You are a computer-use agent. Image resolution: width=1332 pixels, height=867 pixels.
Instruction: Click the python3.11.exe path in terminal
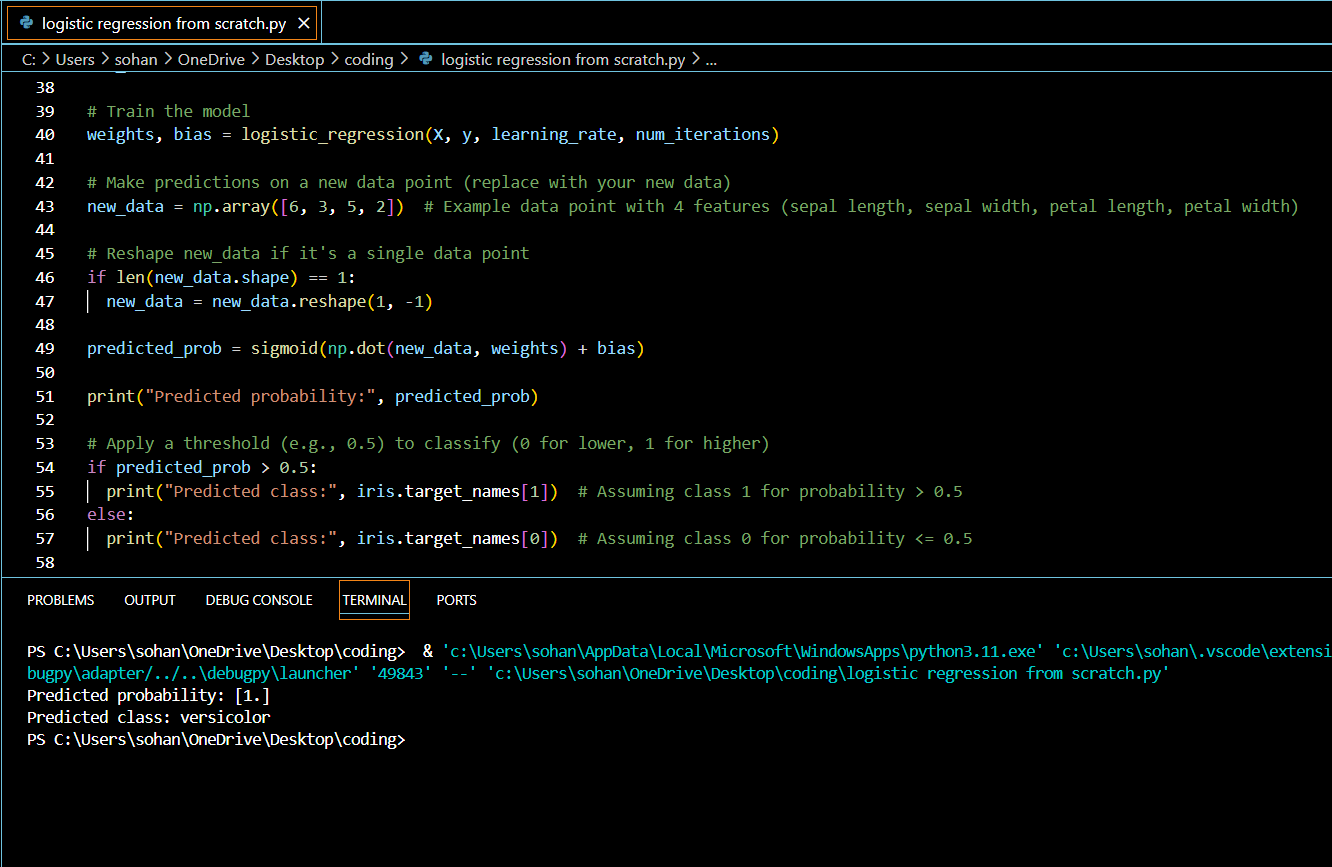(x=744, y=651)
